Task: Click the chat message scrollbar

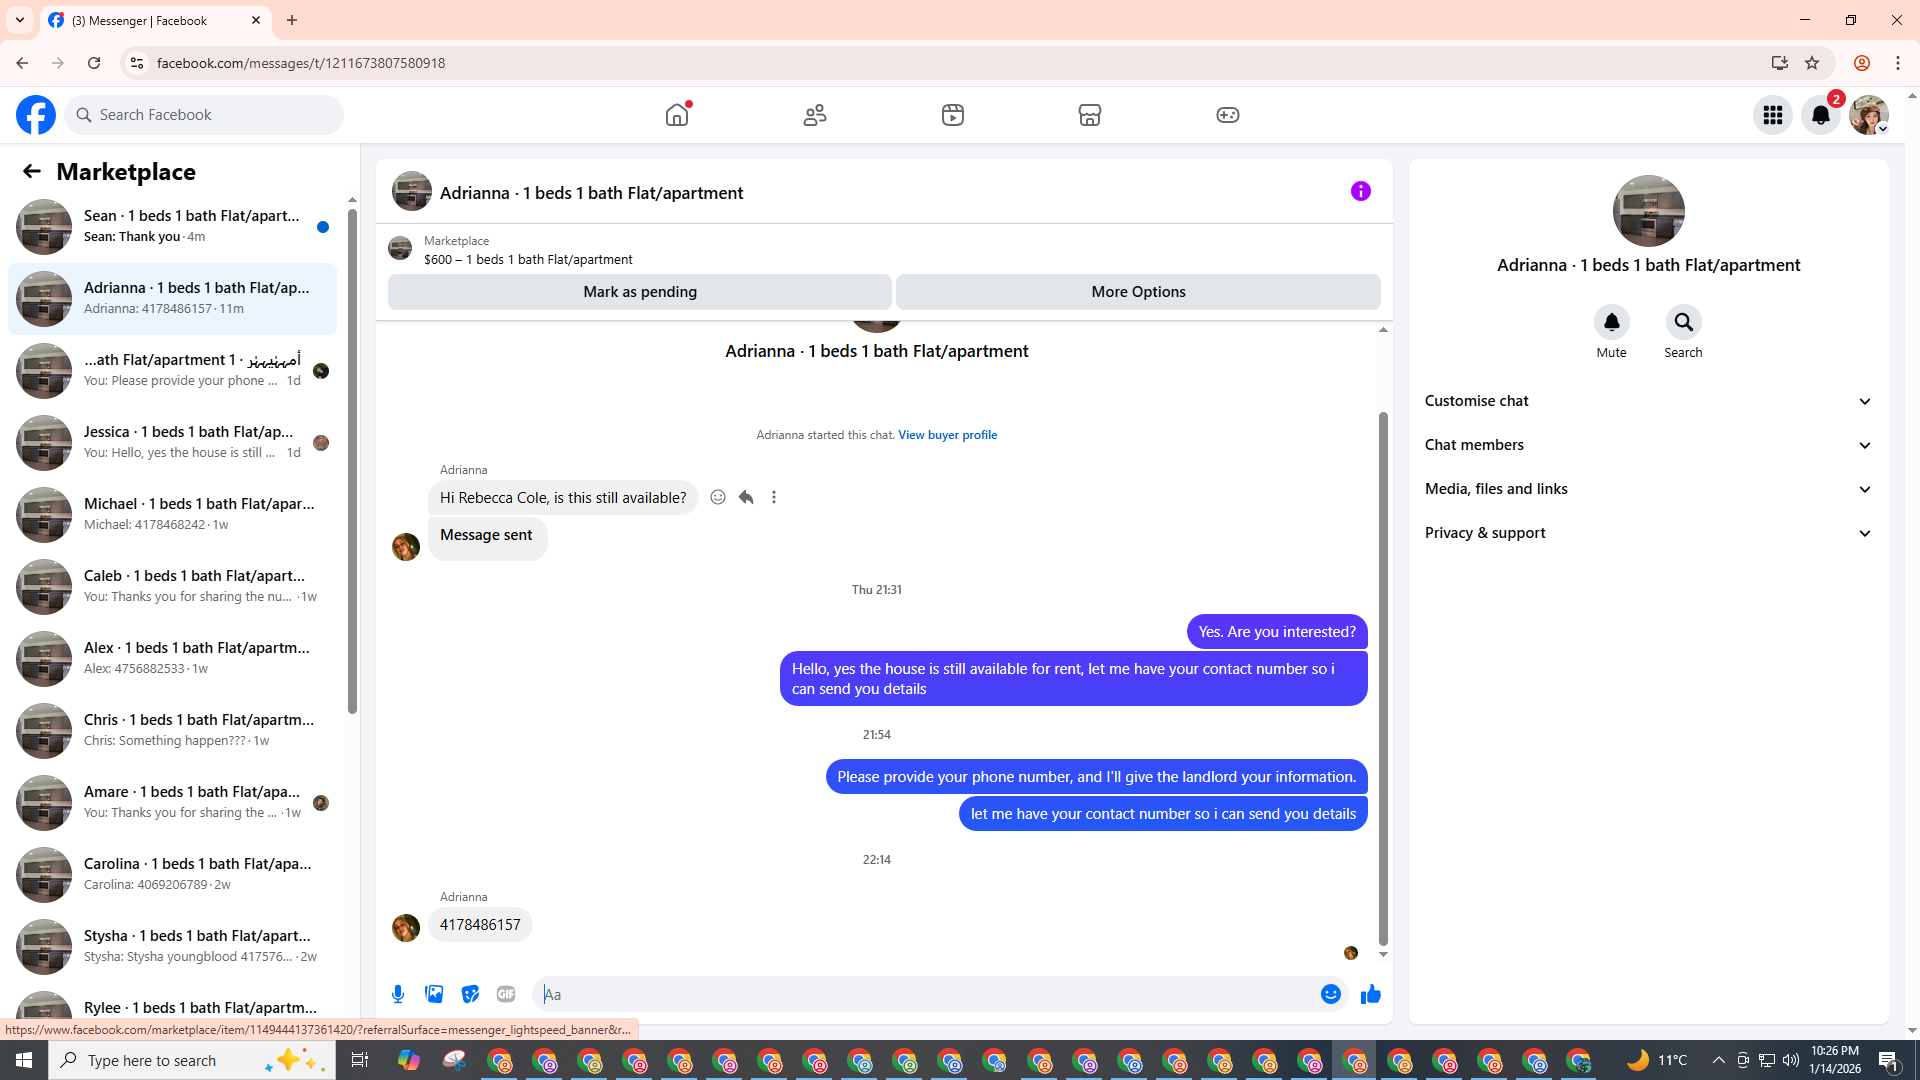Action: click(x=1383, y=680)
